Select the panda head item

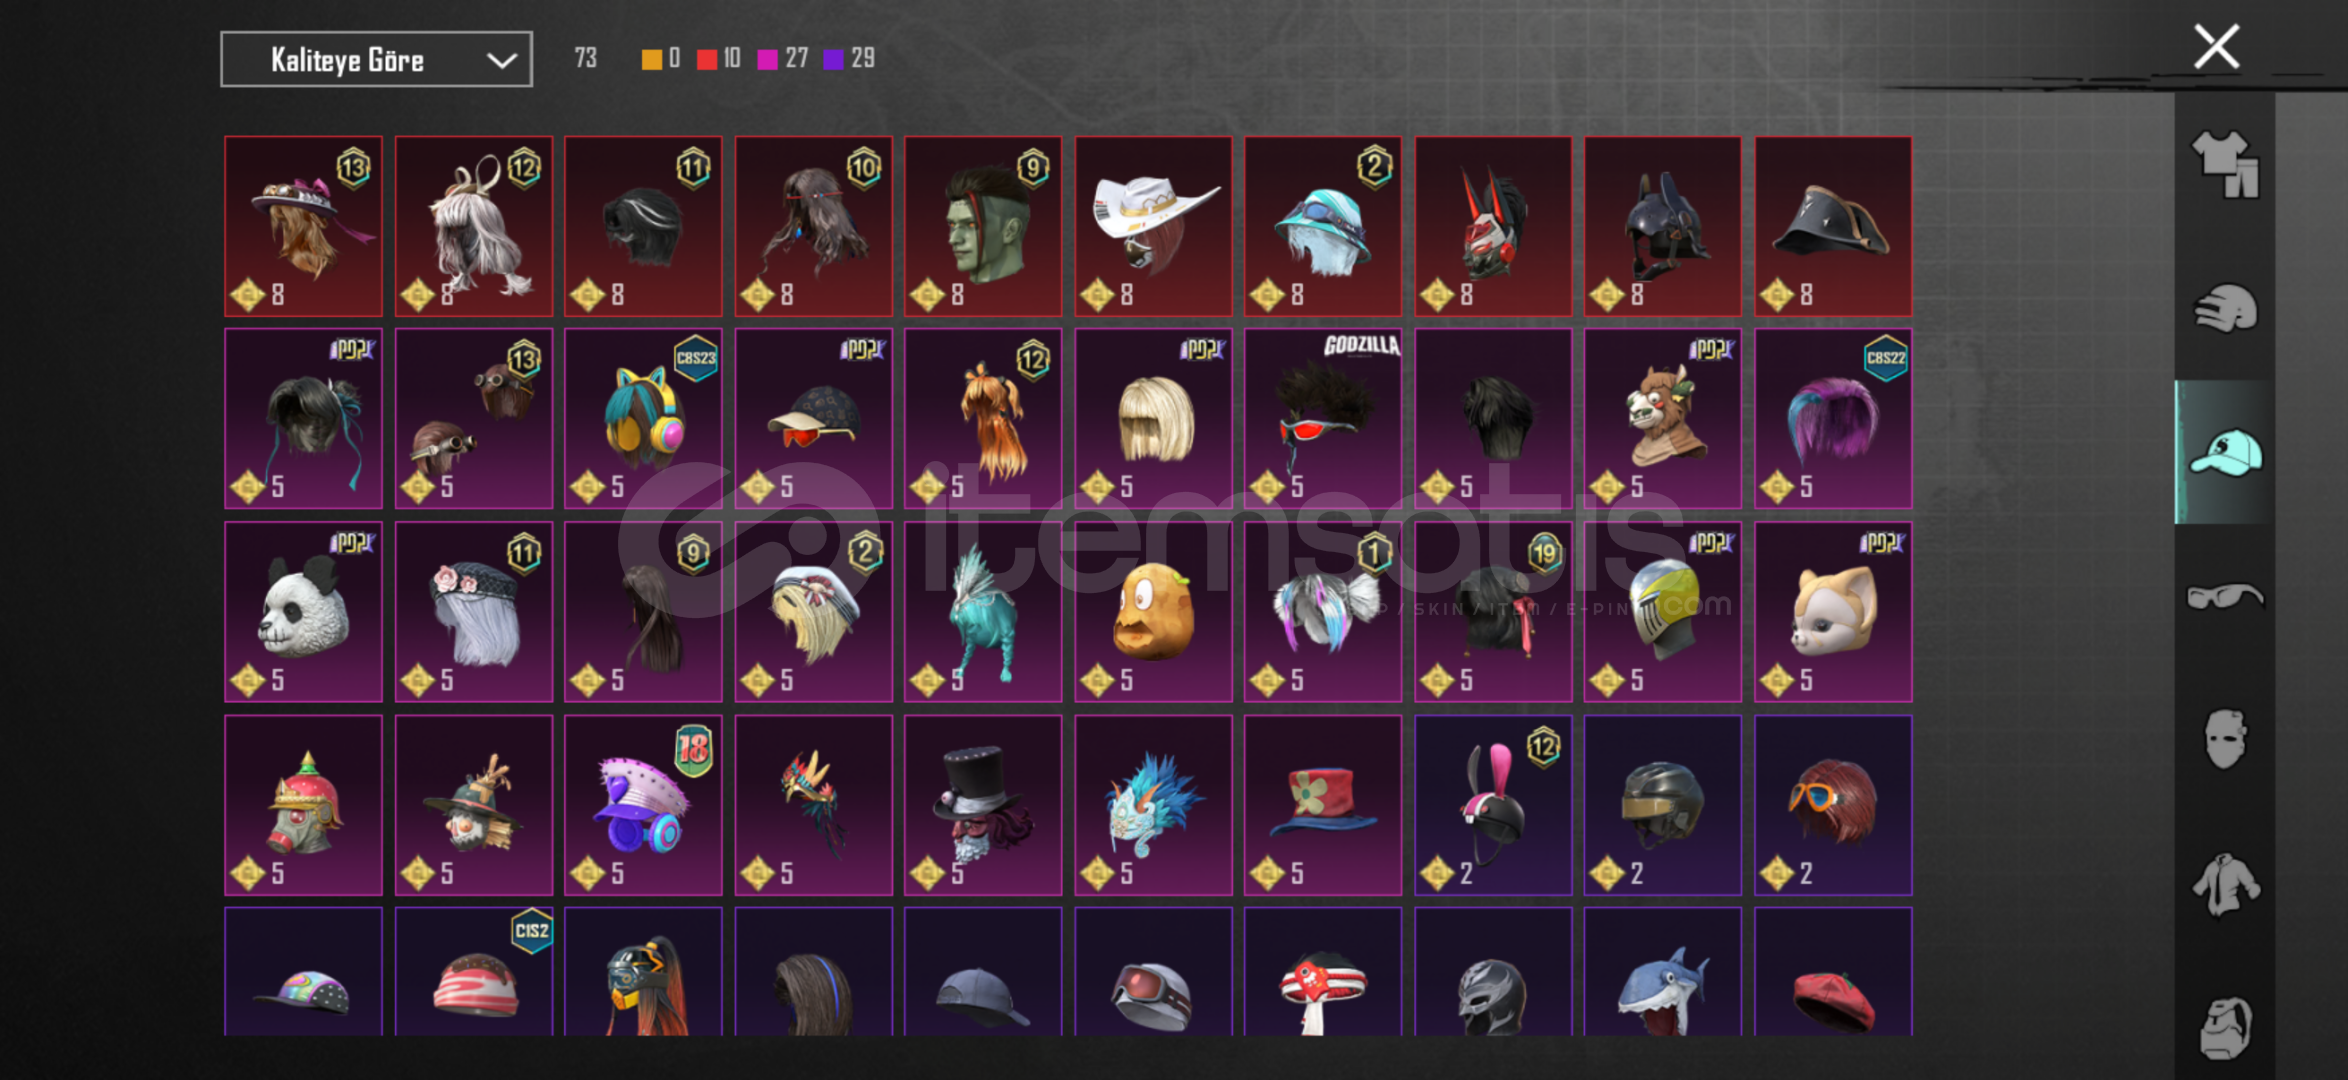[303, 612]
